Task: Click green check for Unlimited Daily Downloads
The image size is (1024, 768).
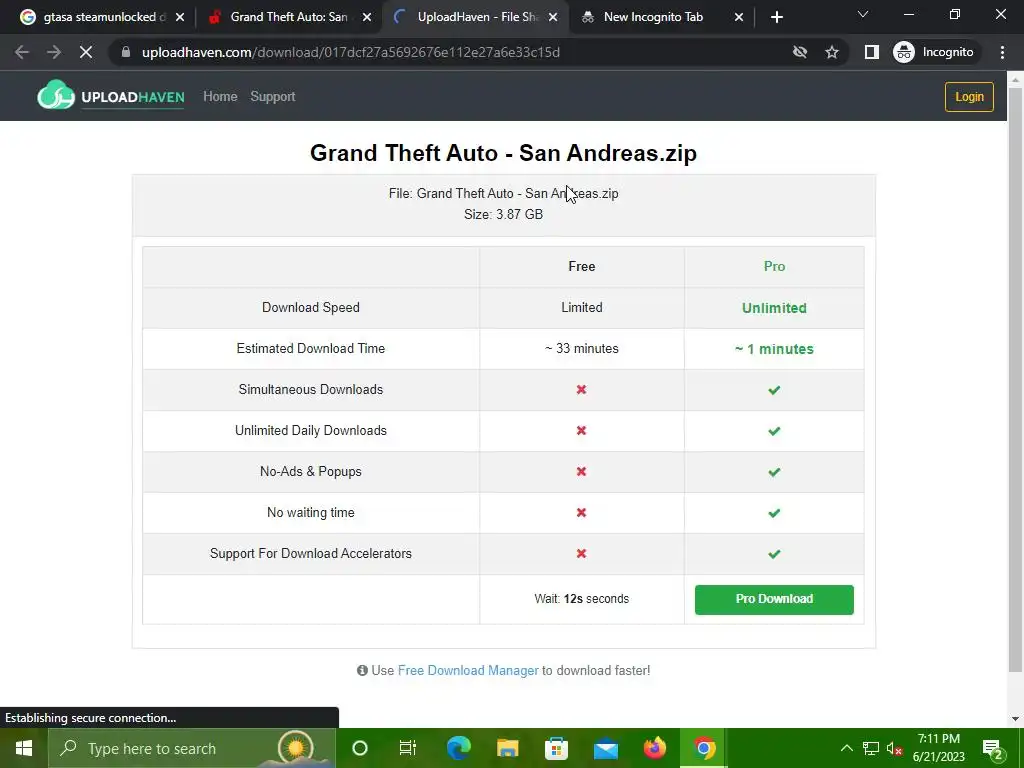Action: click(x=774, y=431)
